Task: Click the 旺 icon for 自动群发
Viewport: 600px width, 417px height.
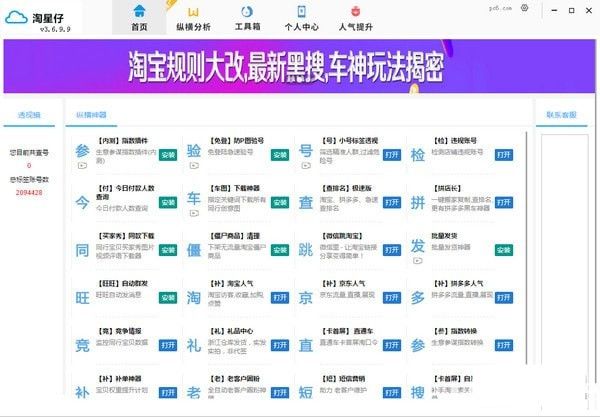Action: pos(82,298)
